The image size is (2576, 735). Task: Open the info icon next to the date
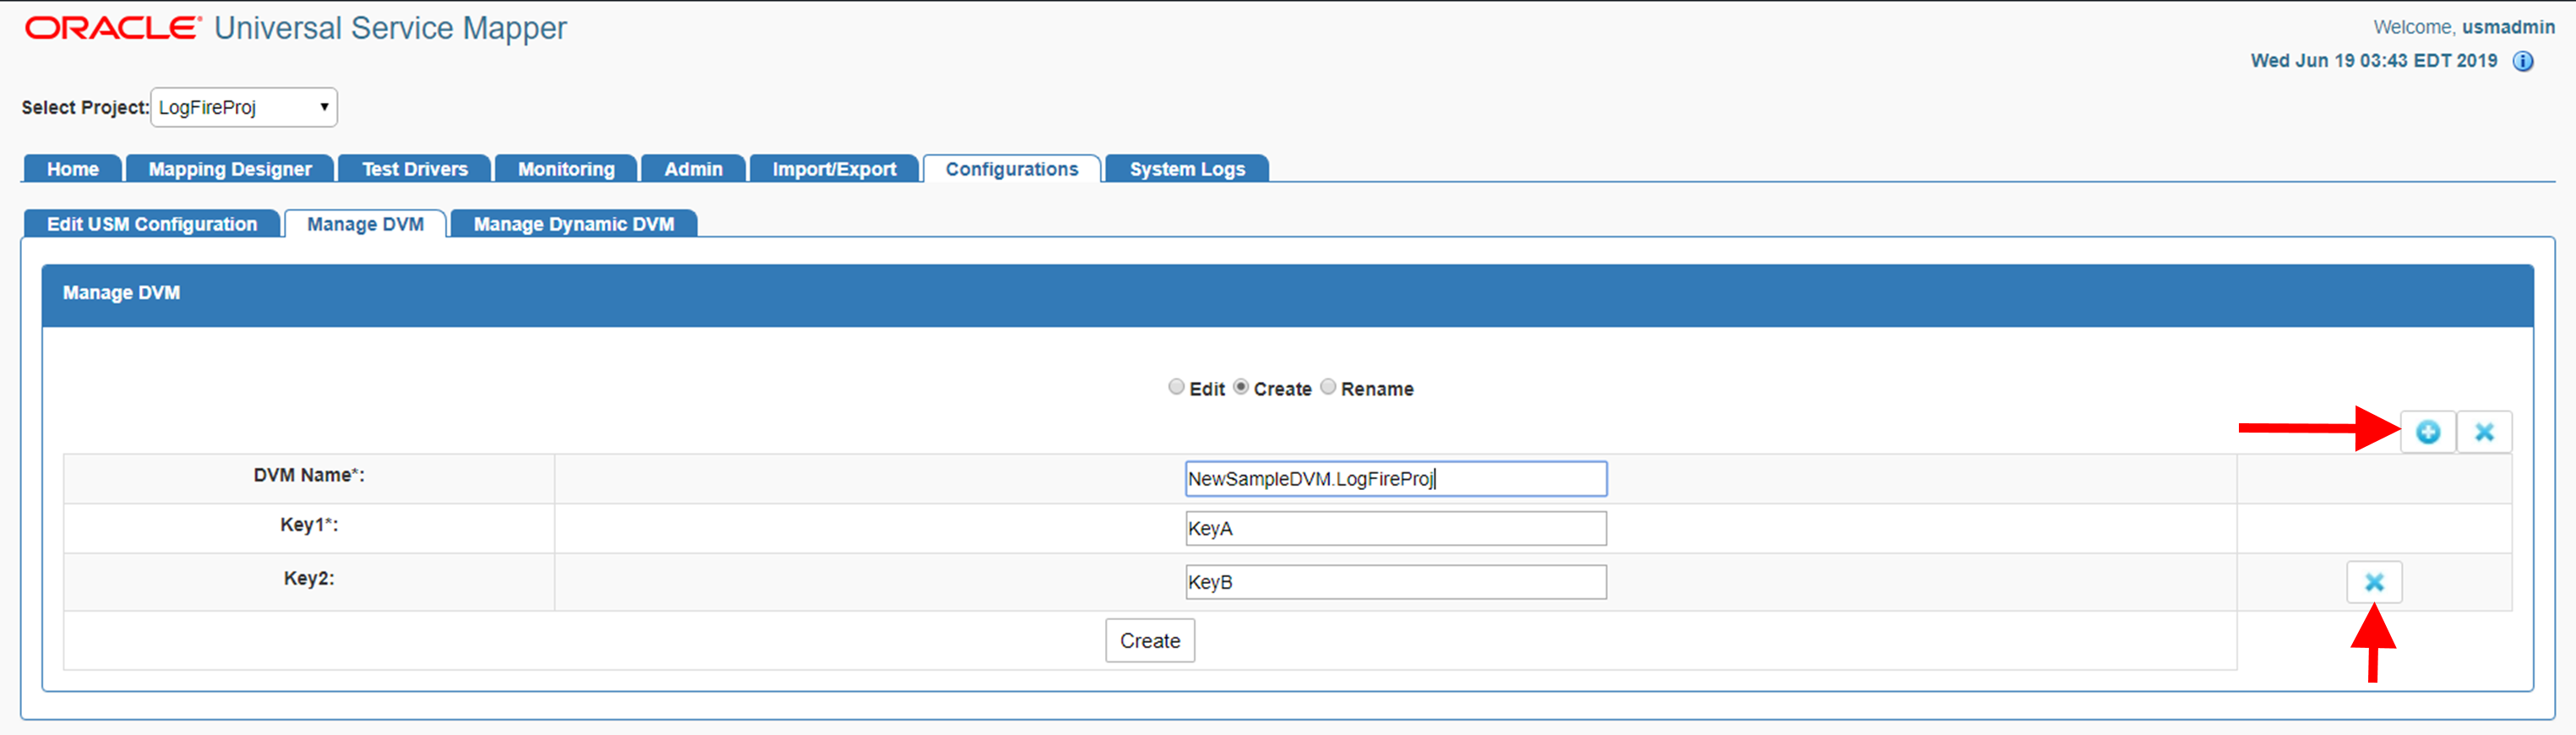(2523, 62)
